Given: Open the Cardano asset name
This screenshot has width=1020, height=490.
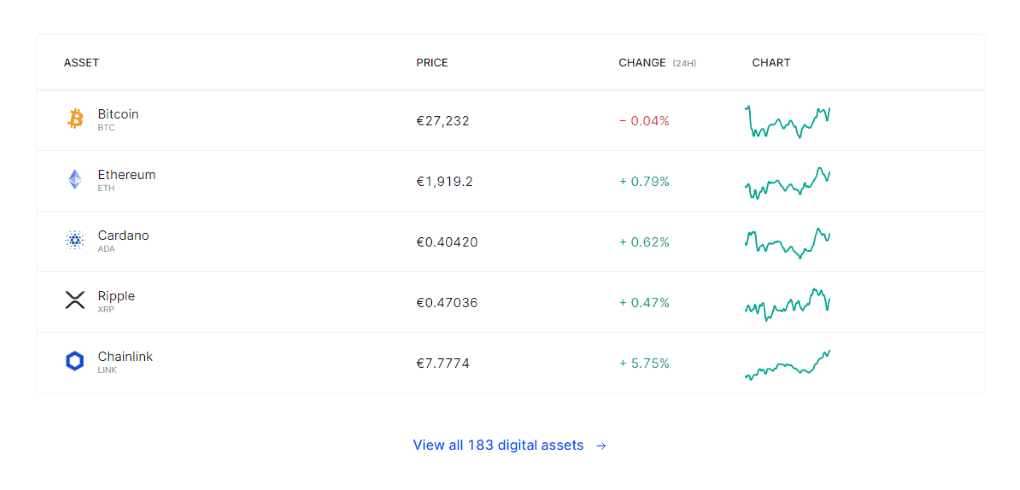Looking at the screenshot, I should 124,235.
